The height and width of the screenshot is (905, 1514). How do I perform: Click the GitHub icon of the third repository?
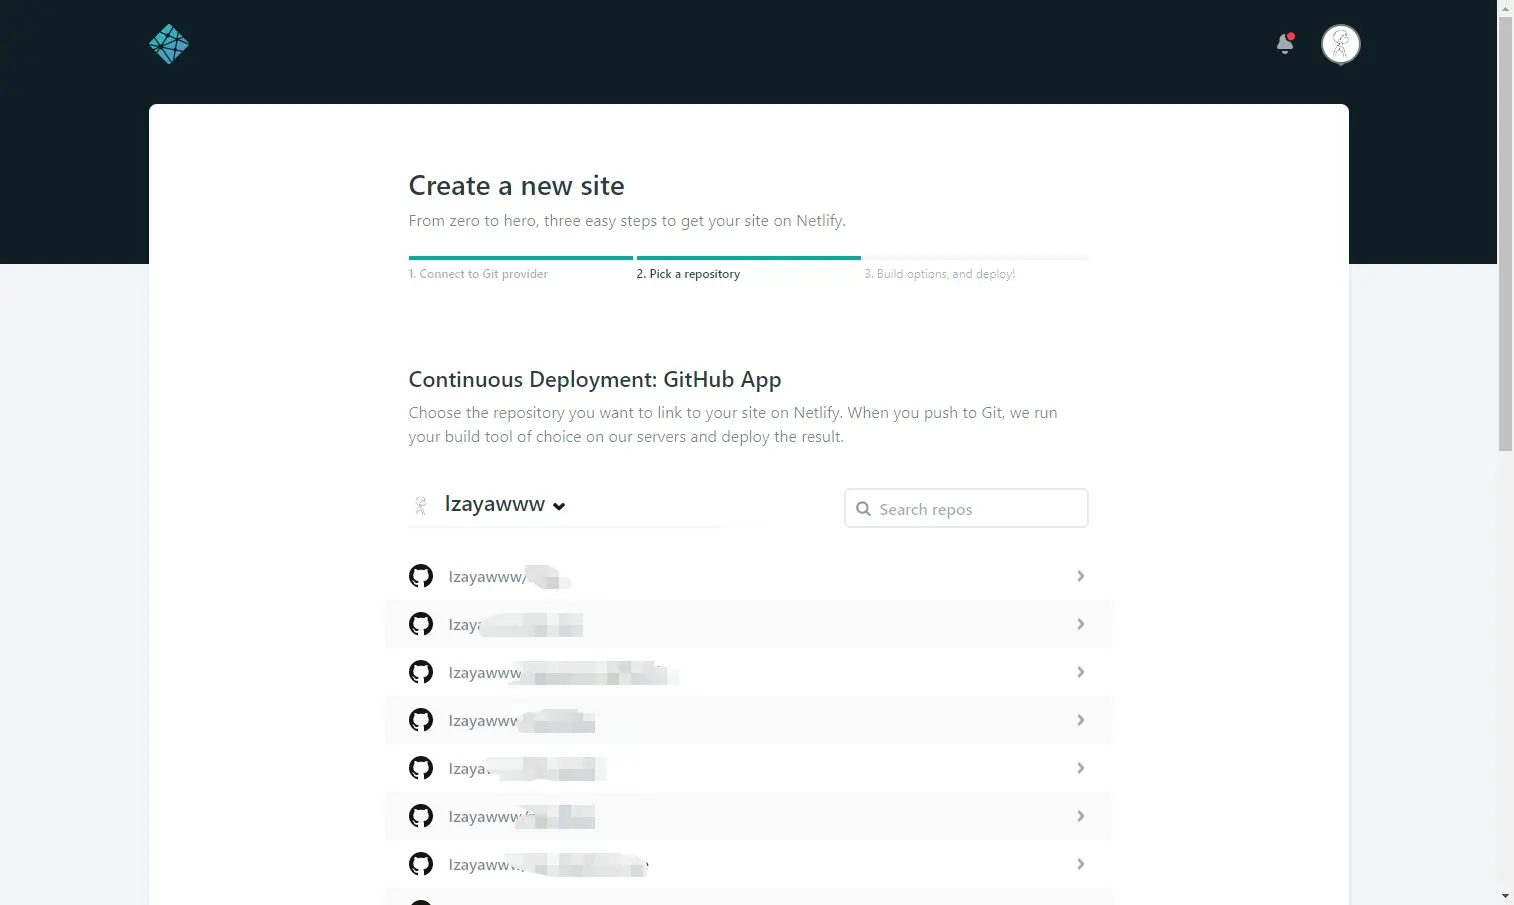[x=421, y=672]
